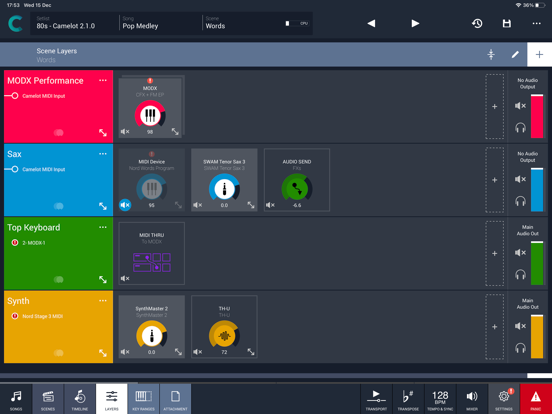Toggle the Top Keyboard layer switch

[58, 280]
